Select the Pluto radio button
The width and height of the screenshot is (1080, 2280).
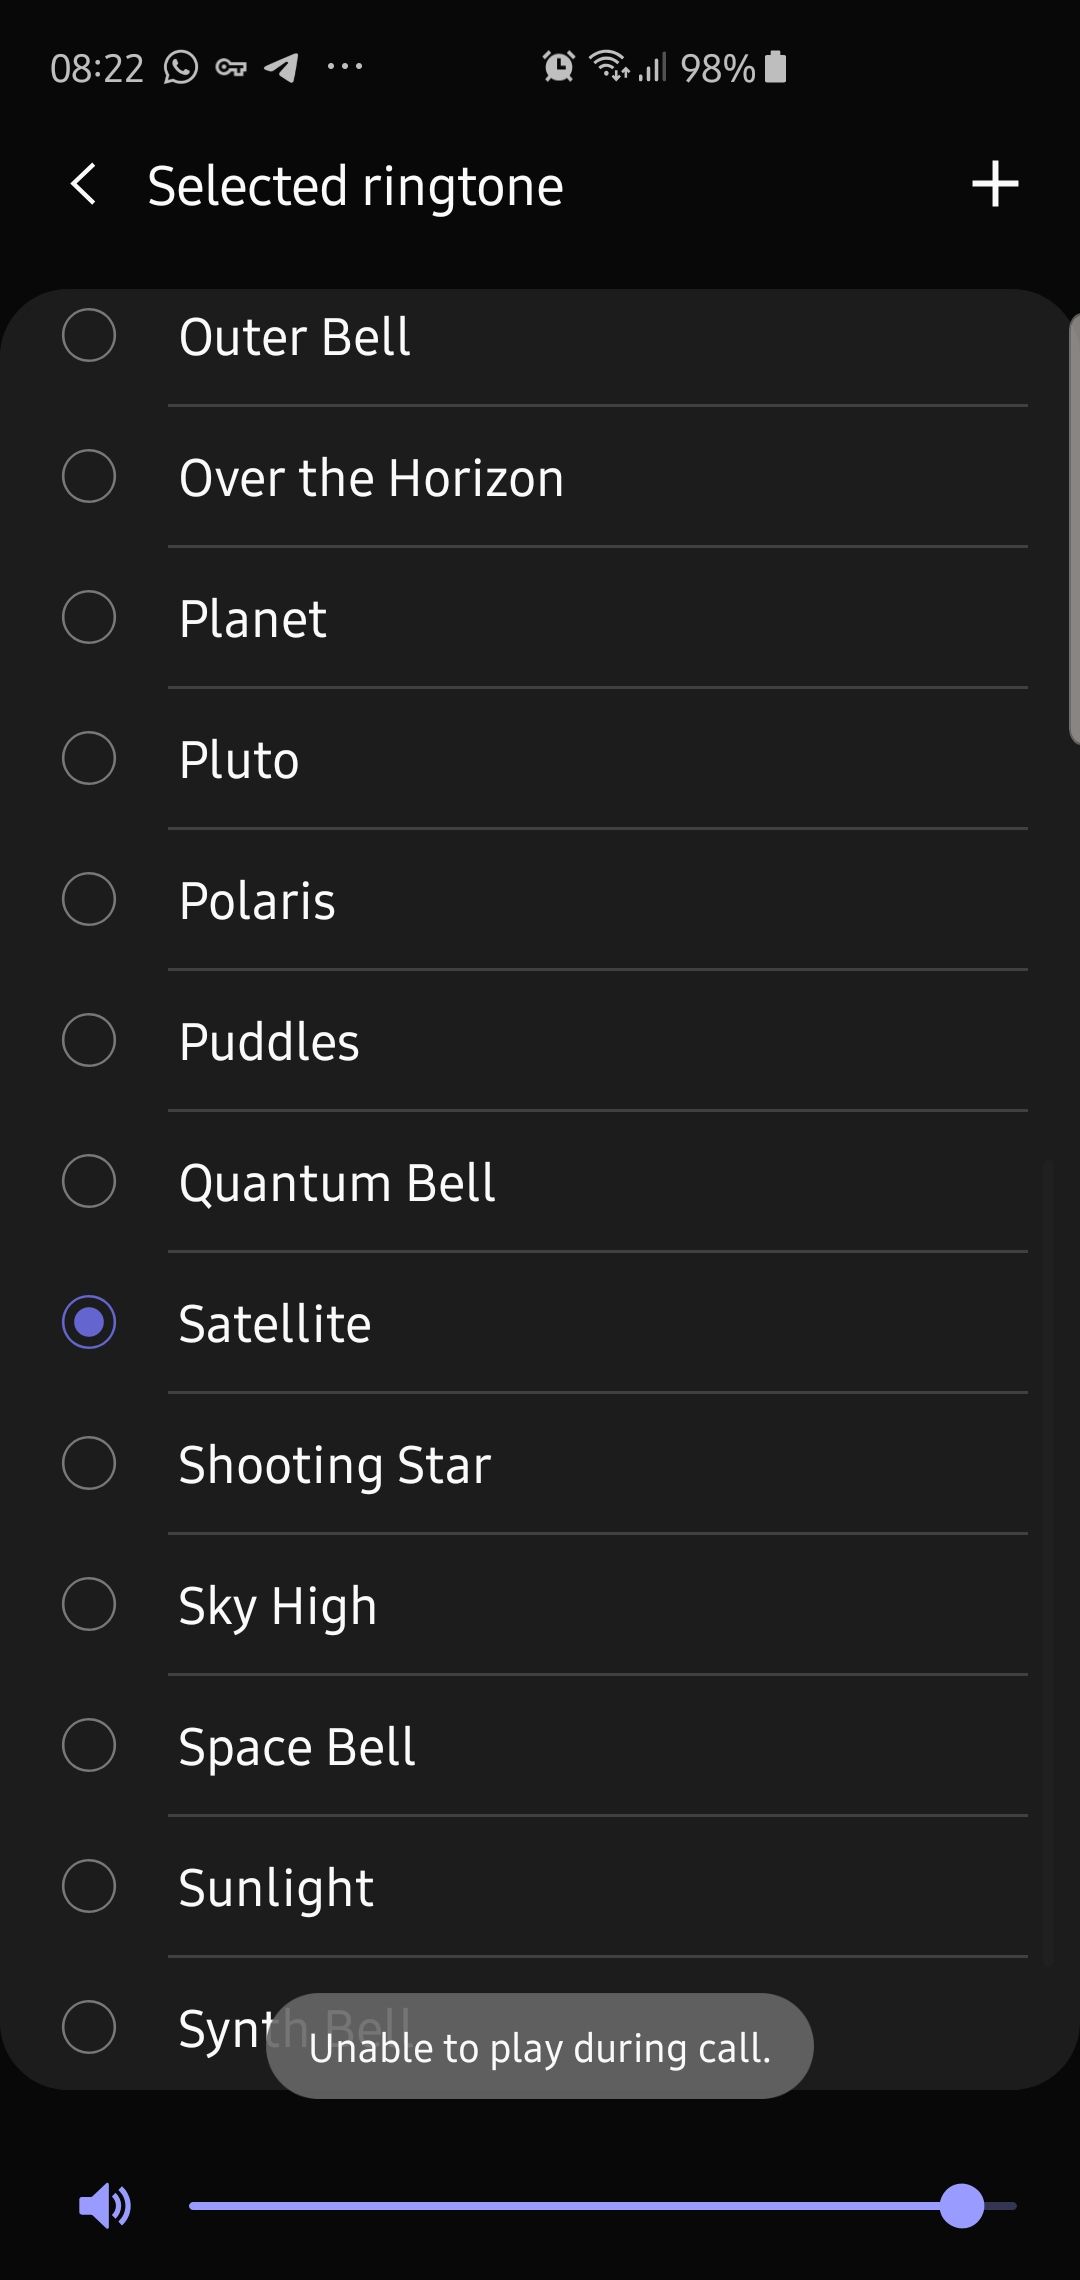(89, 758)
